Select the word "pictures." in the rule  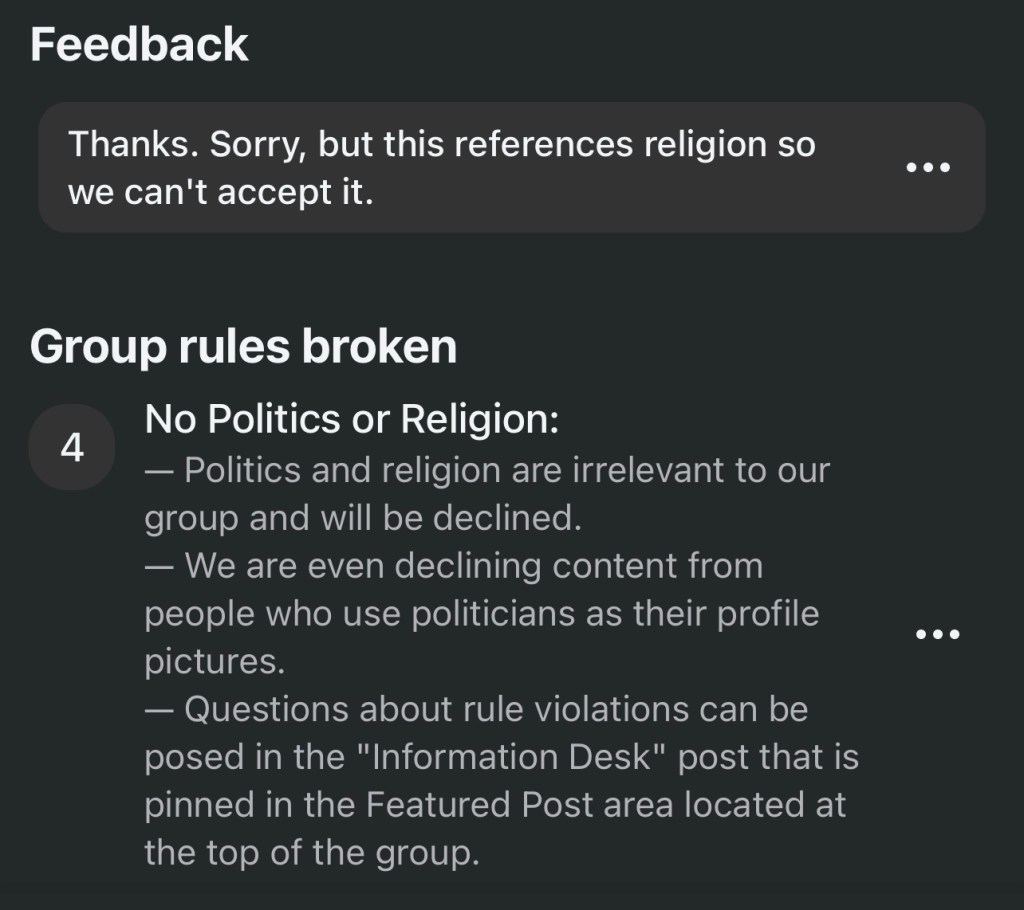208,662
